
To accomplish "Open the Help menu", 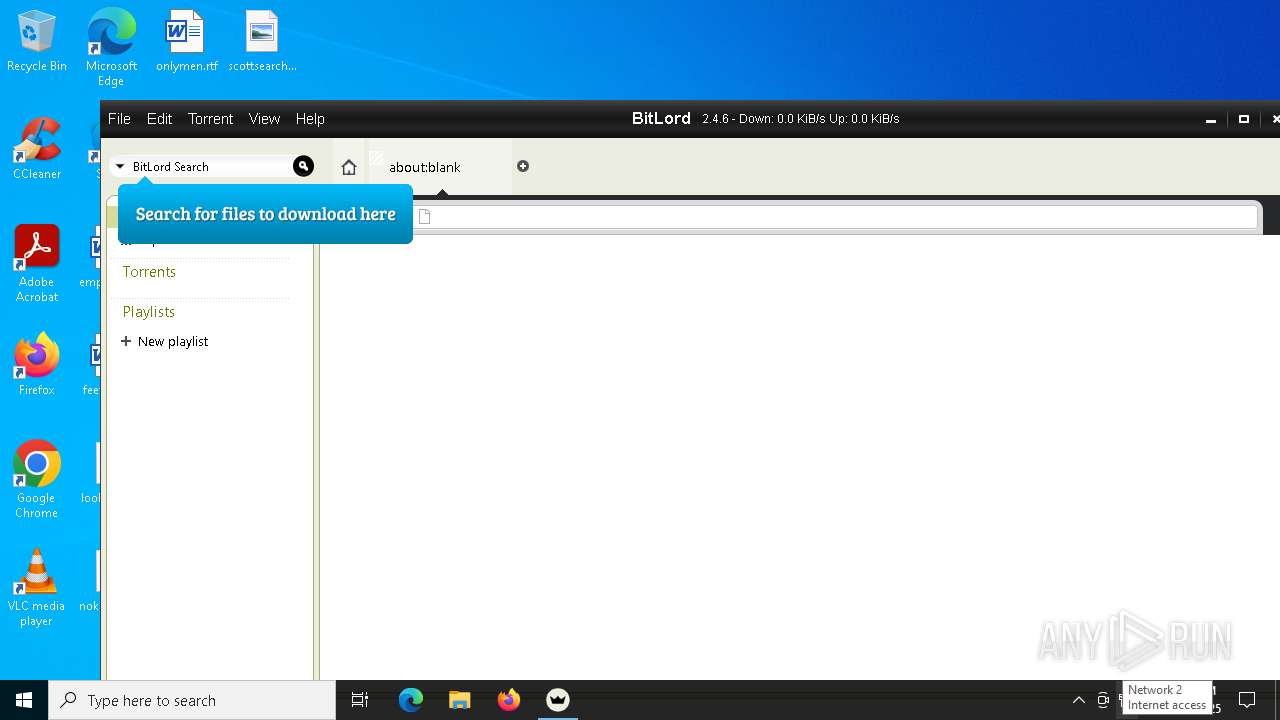I will 310,118.
